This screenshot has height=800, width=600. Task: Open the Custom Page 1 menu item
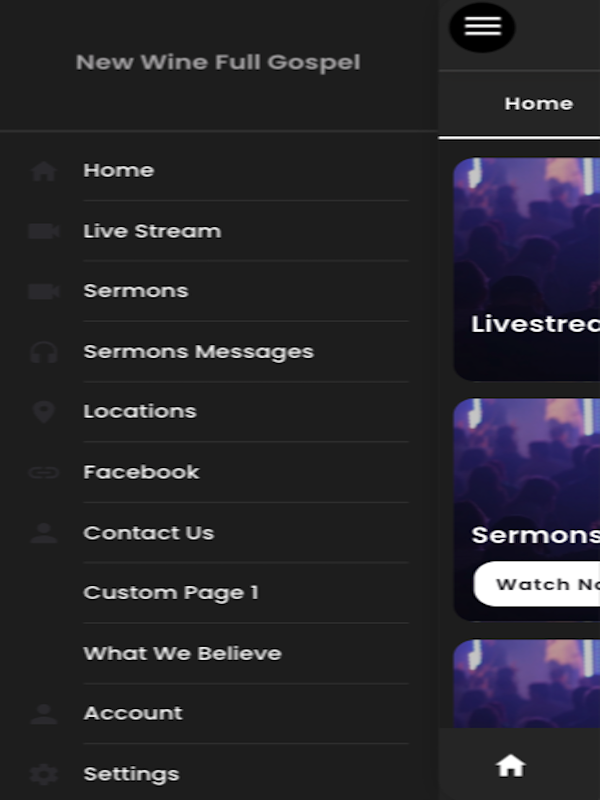tap(171, 593)
